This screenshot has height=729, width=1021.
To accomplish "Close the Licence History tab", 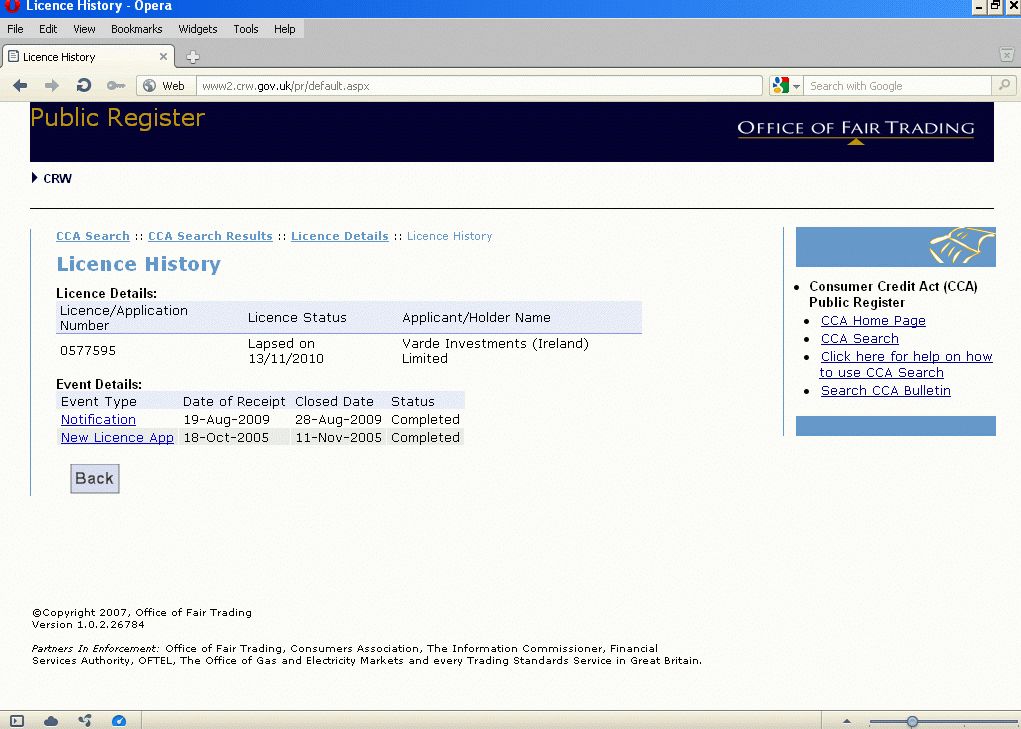I will coord(163,57).
